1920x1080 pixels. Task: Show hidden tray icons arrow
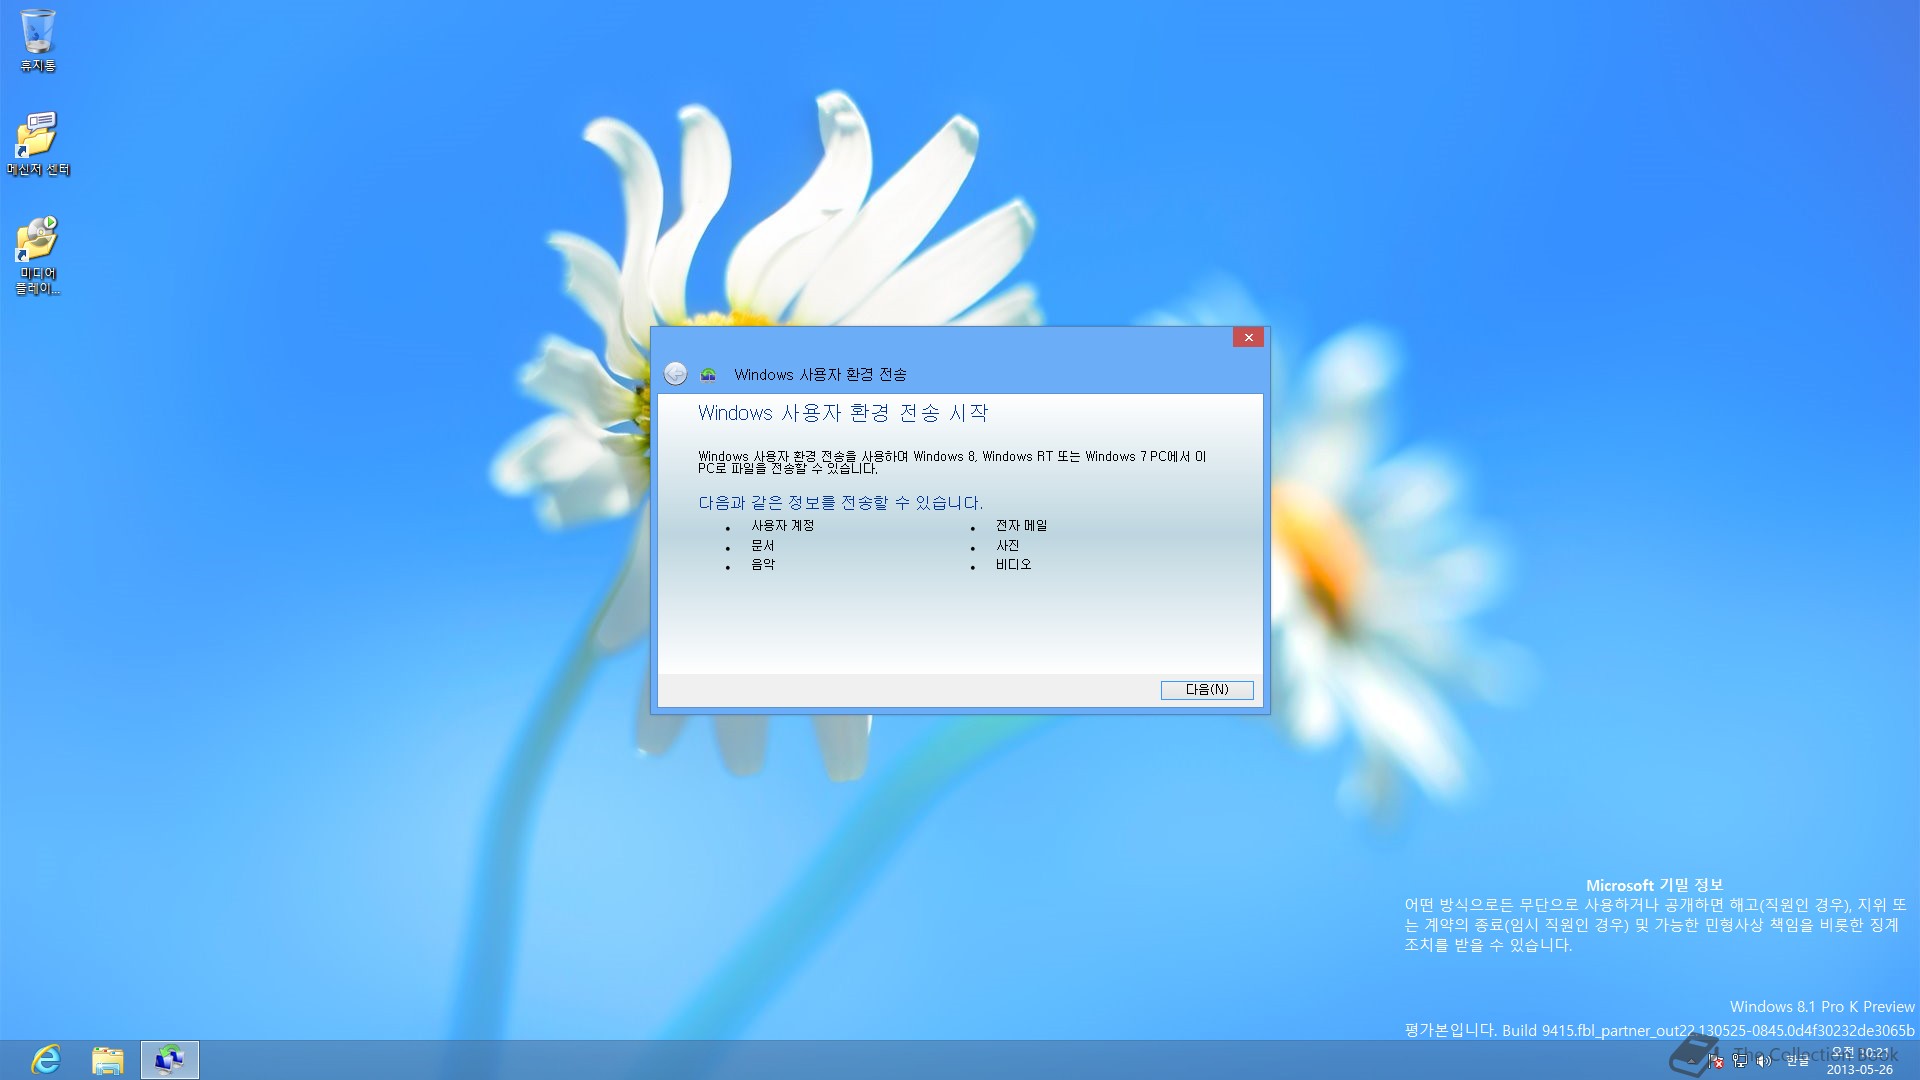point(1692,1061)
